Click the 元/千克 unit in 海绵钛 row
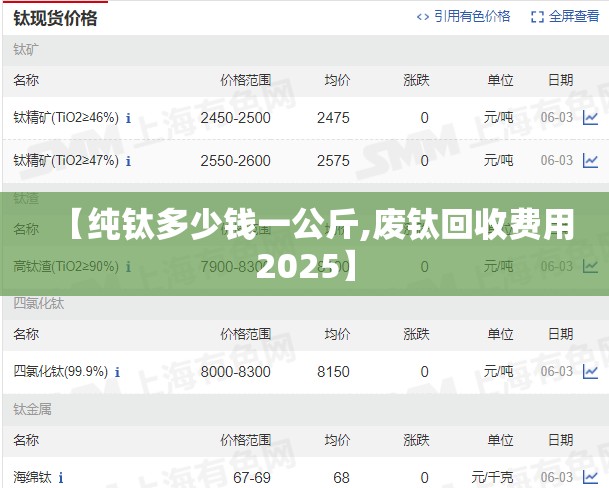This screenshot has width=609, height=488. pos(492,478)
